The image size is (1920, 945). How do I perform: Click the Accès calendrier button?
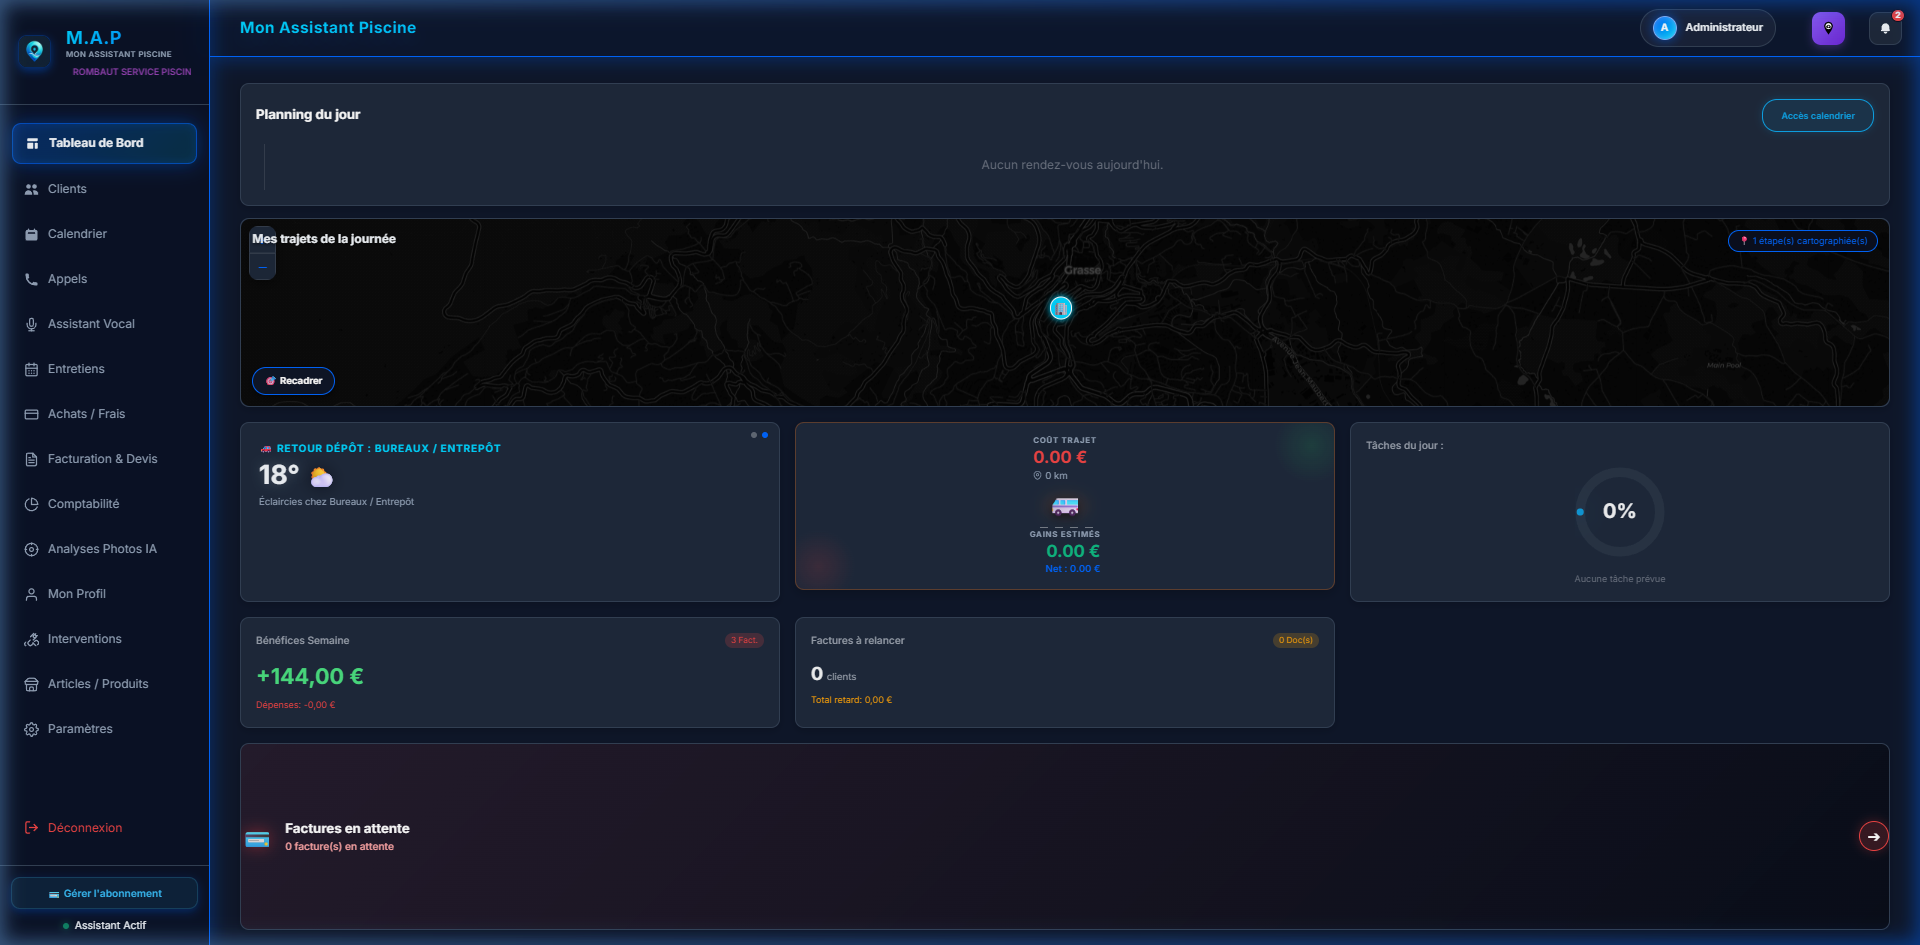[1817, 115]
